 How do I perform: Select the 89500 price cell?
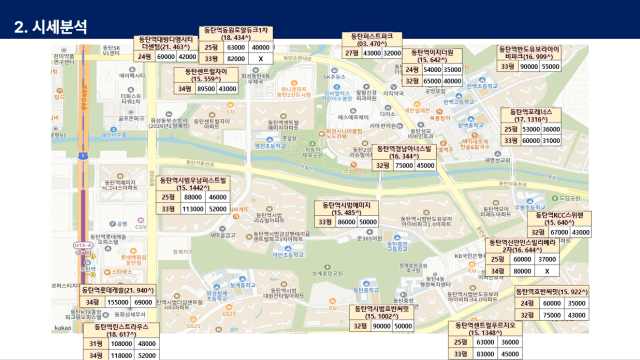pos(206,89)
